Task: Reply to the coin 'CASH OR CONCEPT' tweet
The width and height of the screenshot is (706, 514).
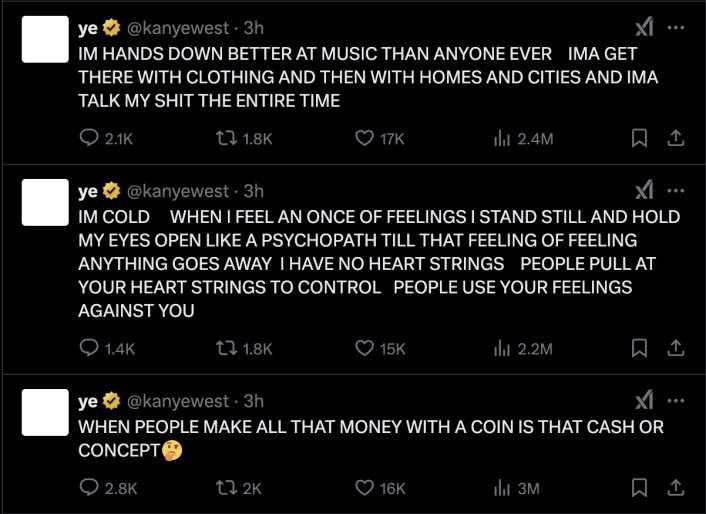Action: [x=88, y=488]
